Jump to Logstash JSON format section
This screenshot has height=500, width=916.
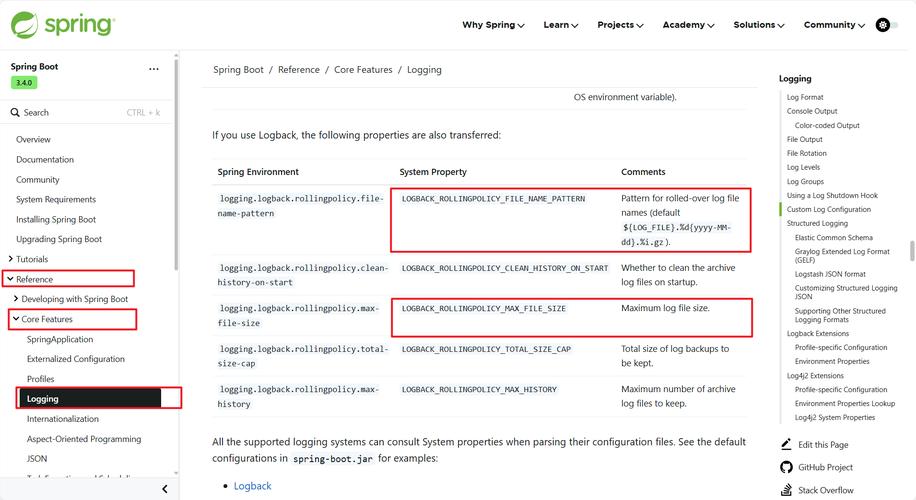(x=830, y=273)
